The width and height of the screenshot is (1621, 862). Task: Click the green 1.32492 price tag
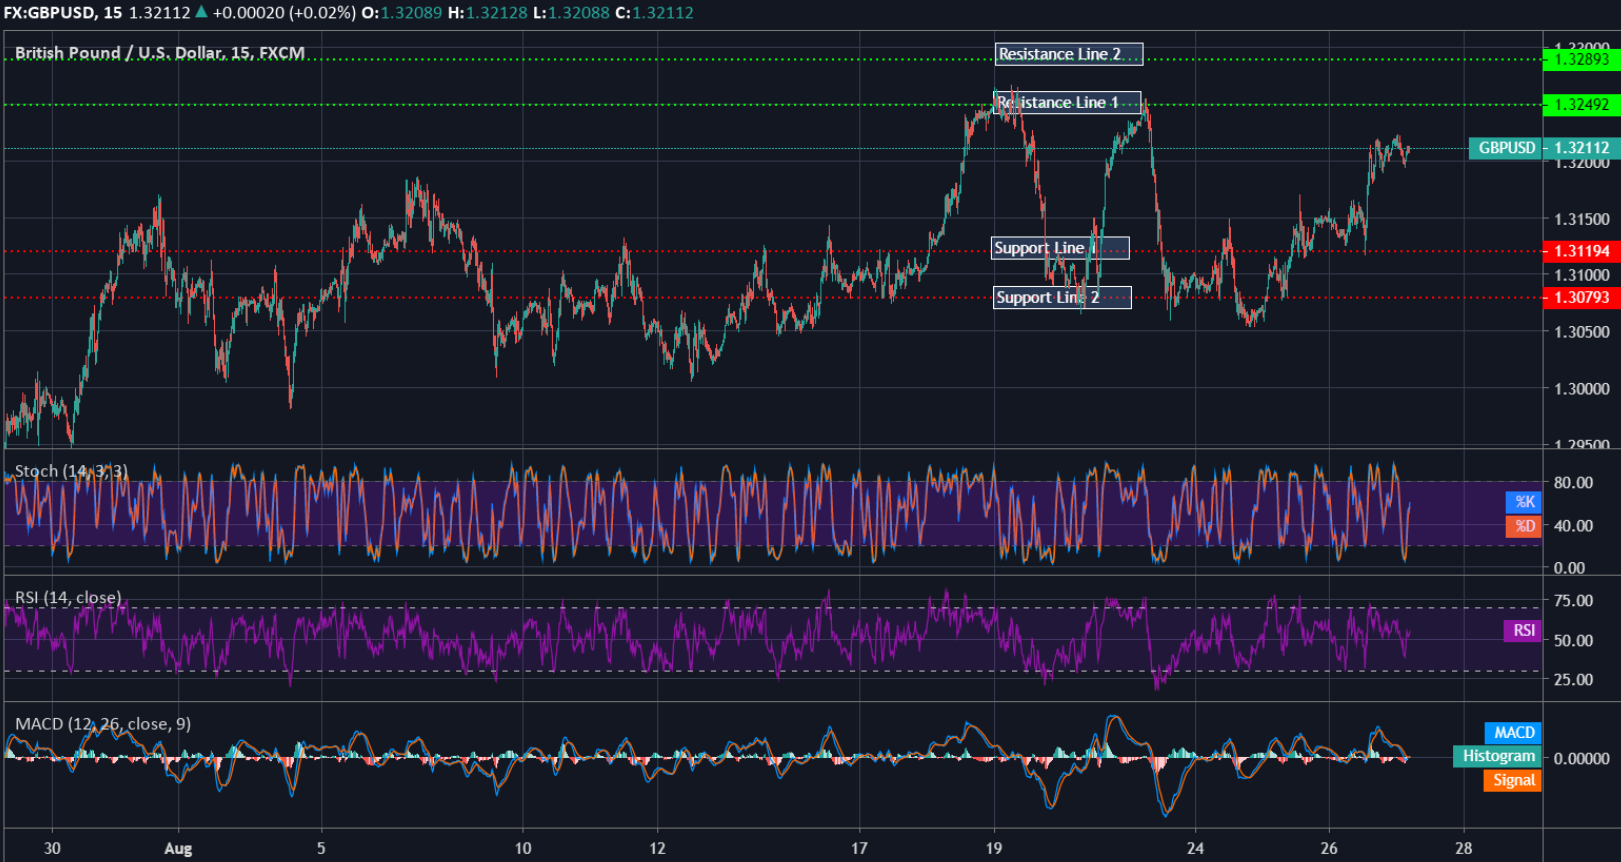[1581, 104]
